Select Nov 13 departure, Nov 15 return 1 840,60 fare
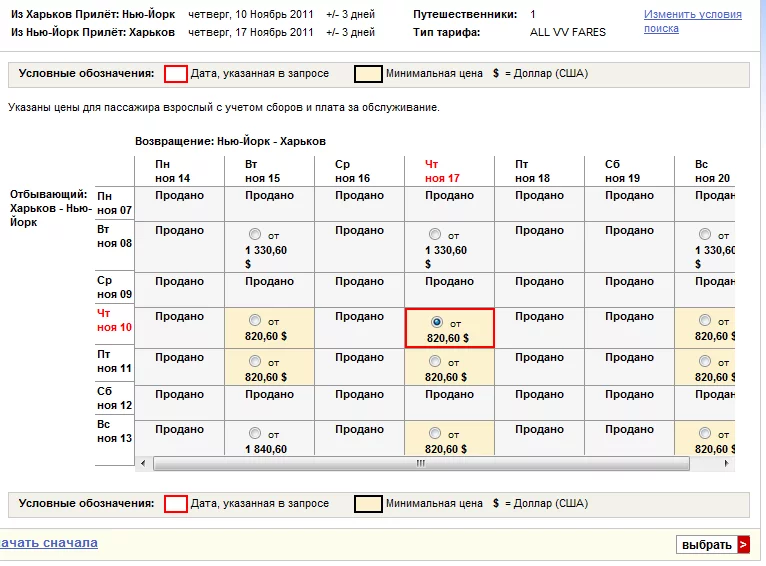The width and height of the screenshot is (766, 566). click(255, 433)
